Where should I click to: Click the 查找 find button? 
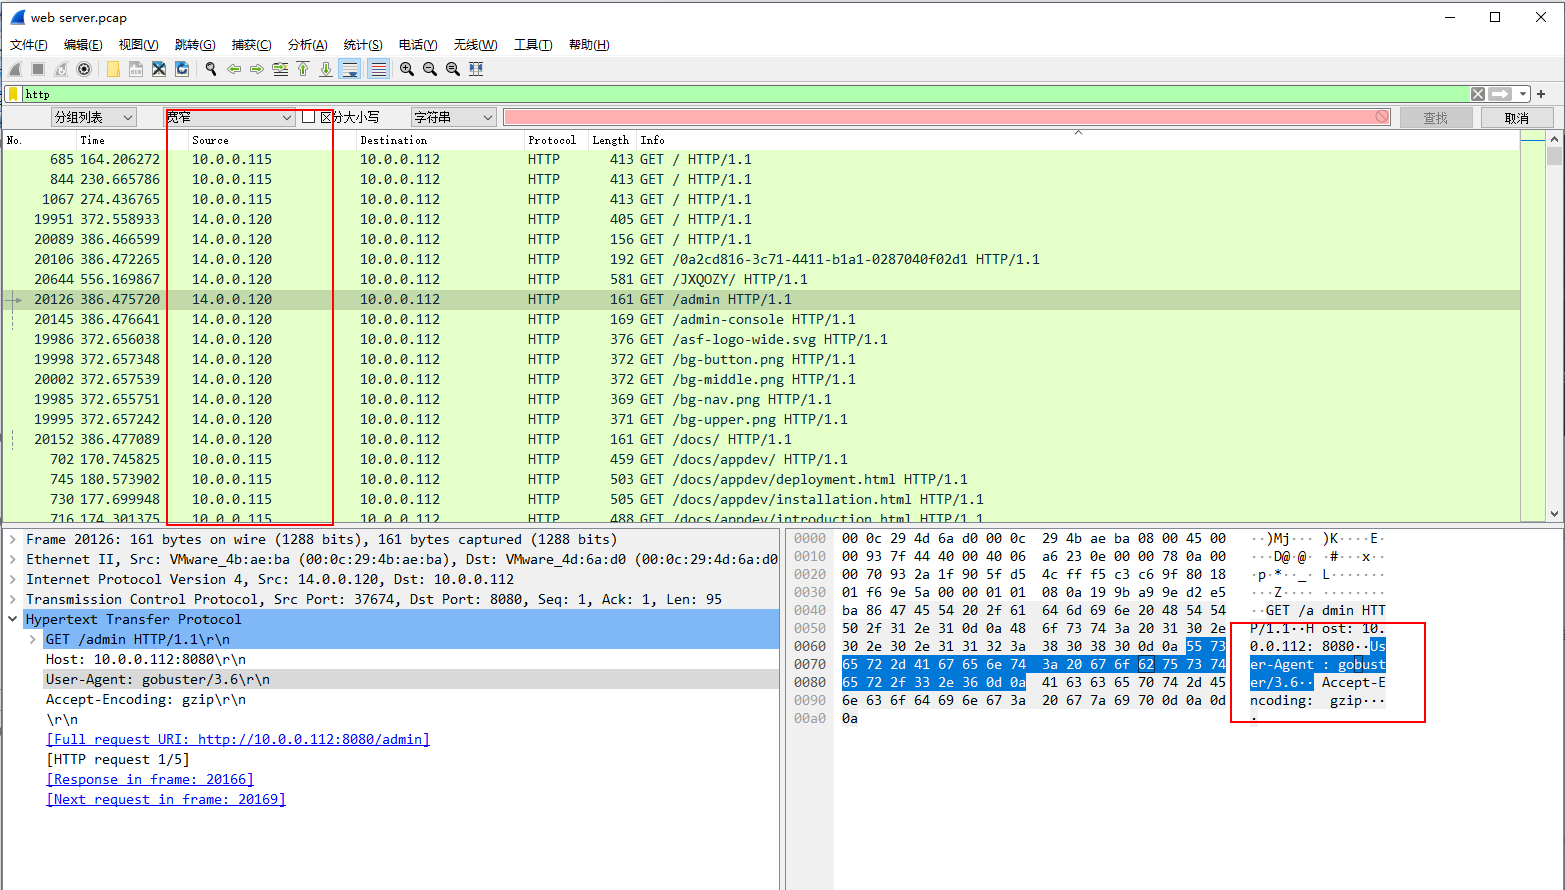(1435, 118)
